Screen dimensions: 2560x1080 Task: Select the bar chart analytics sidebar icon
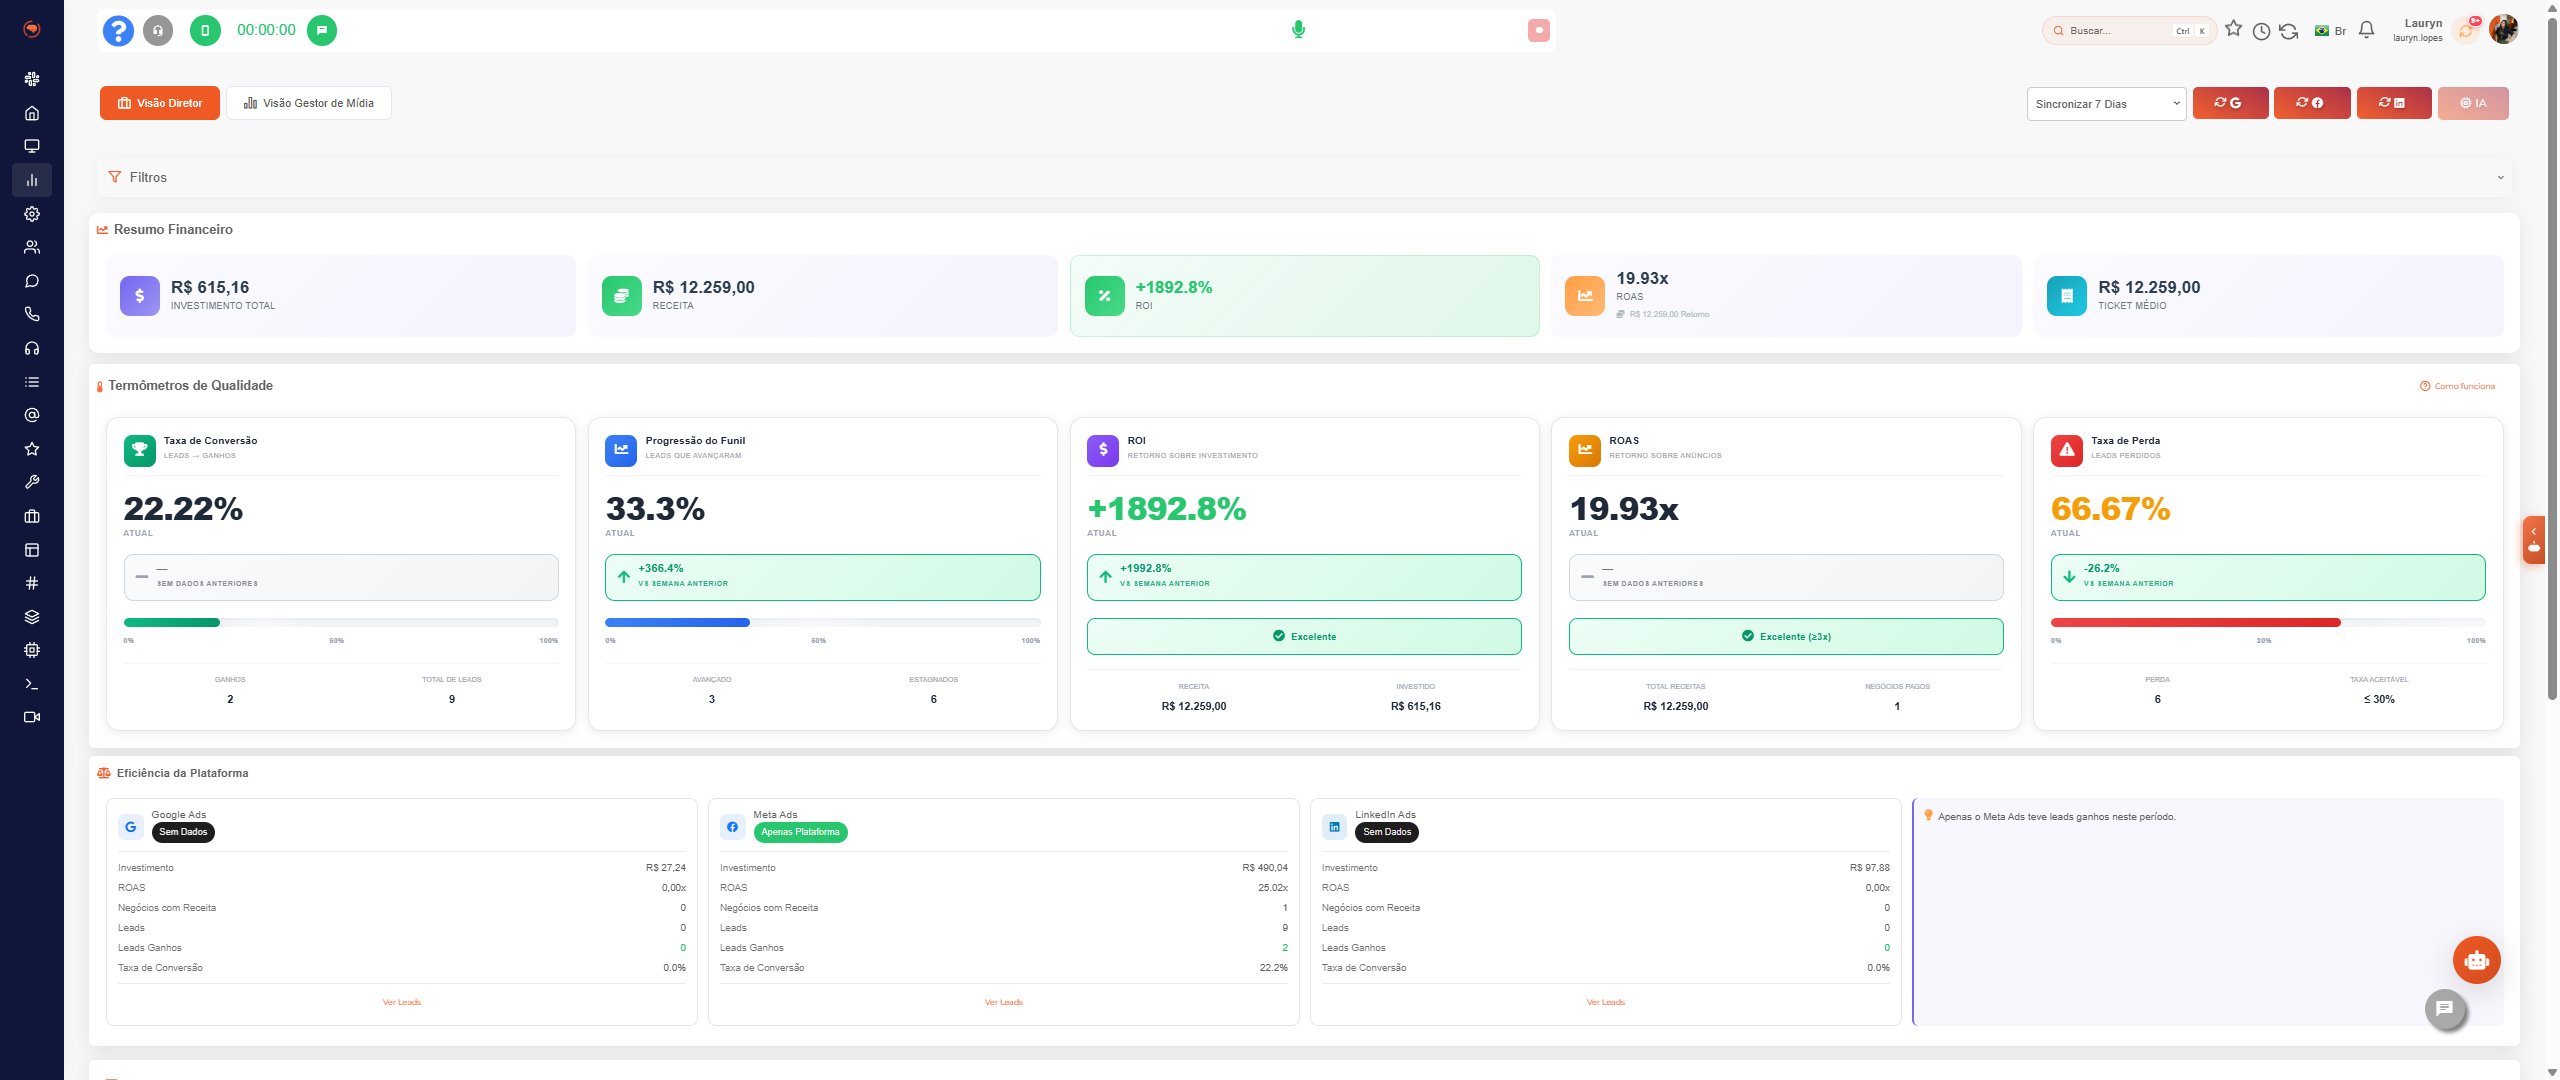click(32, 180)
